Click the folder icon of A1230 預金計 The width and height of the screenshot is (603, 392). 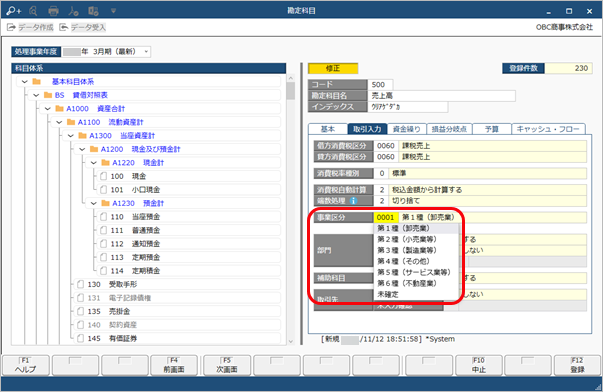(106, 203)
